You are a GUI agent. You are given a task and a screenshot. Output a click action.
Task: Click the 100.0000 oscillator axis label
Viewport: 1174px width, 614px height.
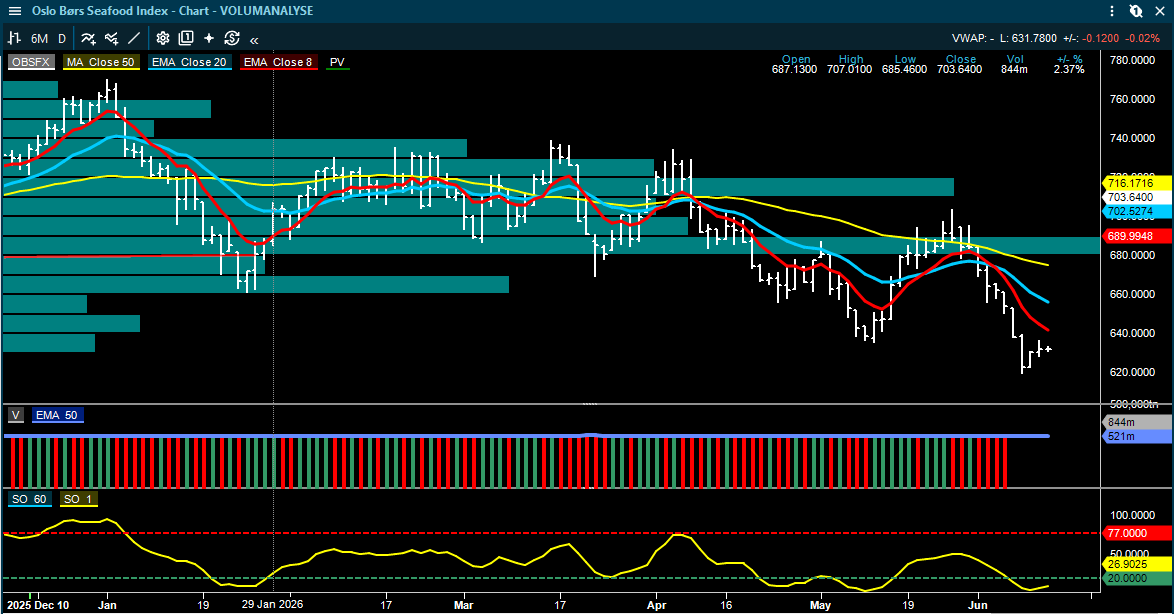tap(1132, 515)
